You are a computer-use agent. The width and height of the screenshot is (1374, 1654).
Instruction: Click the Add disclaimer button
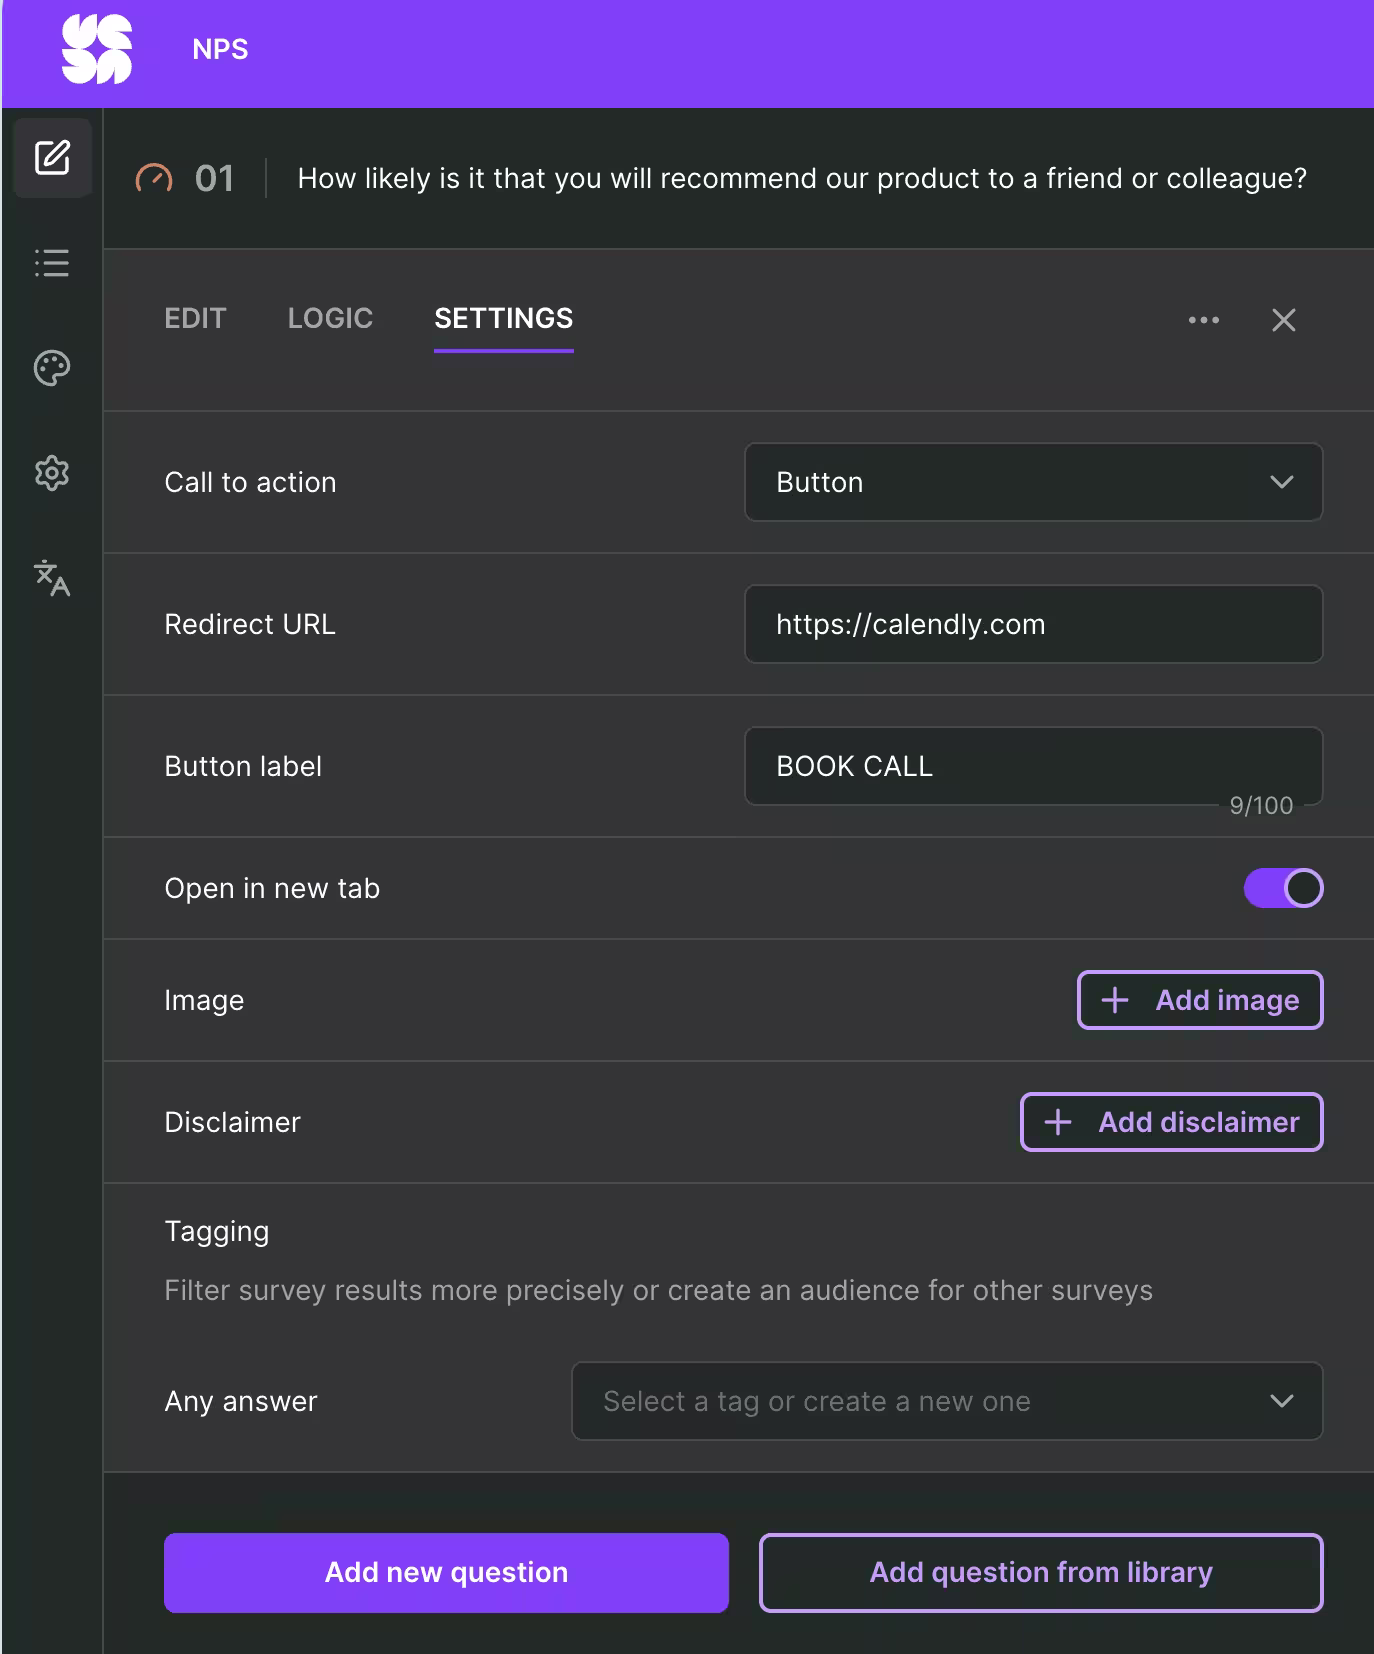click(1171, 1122)
